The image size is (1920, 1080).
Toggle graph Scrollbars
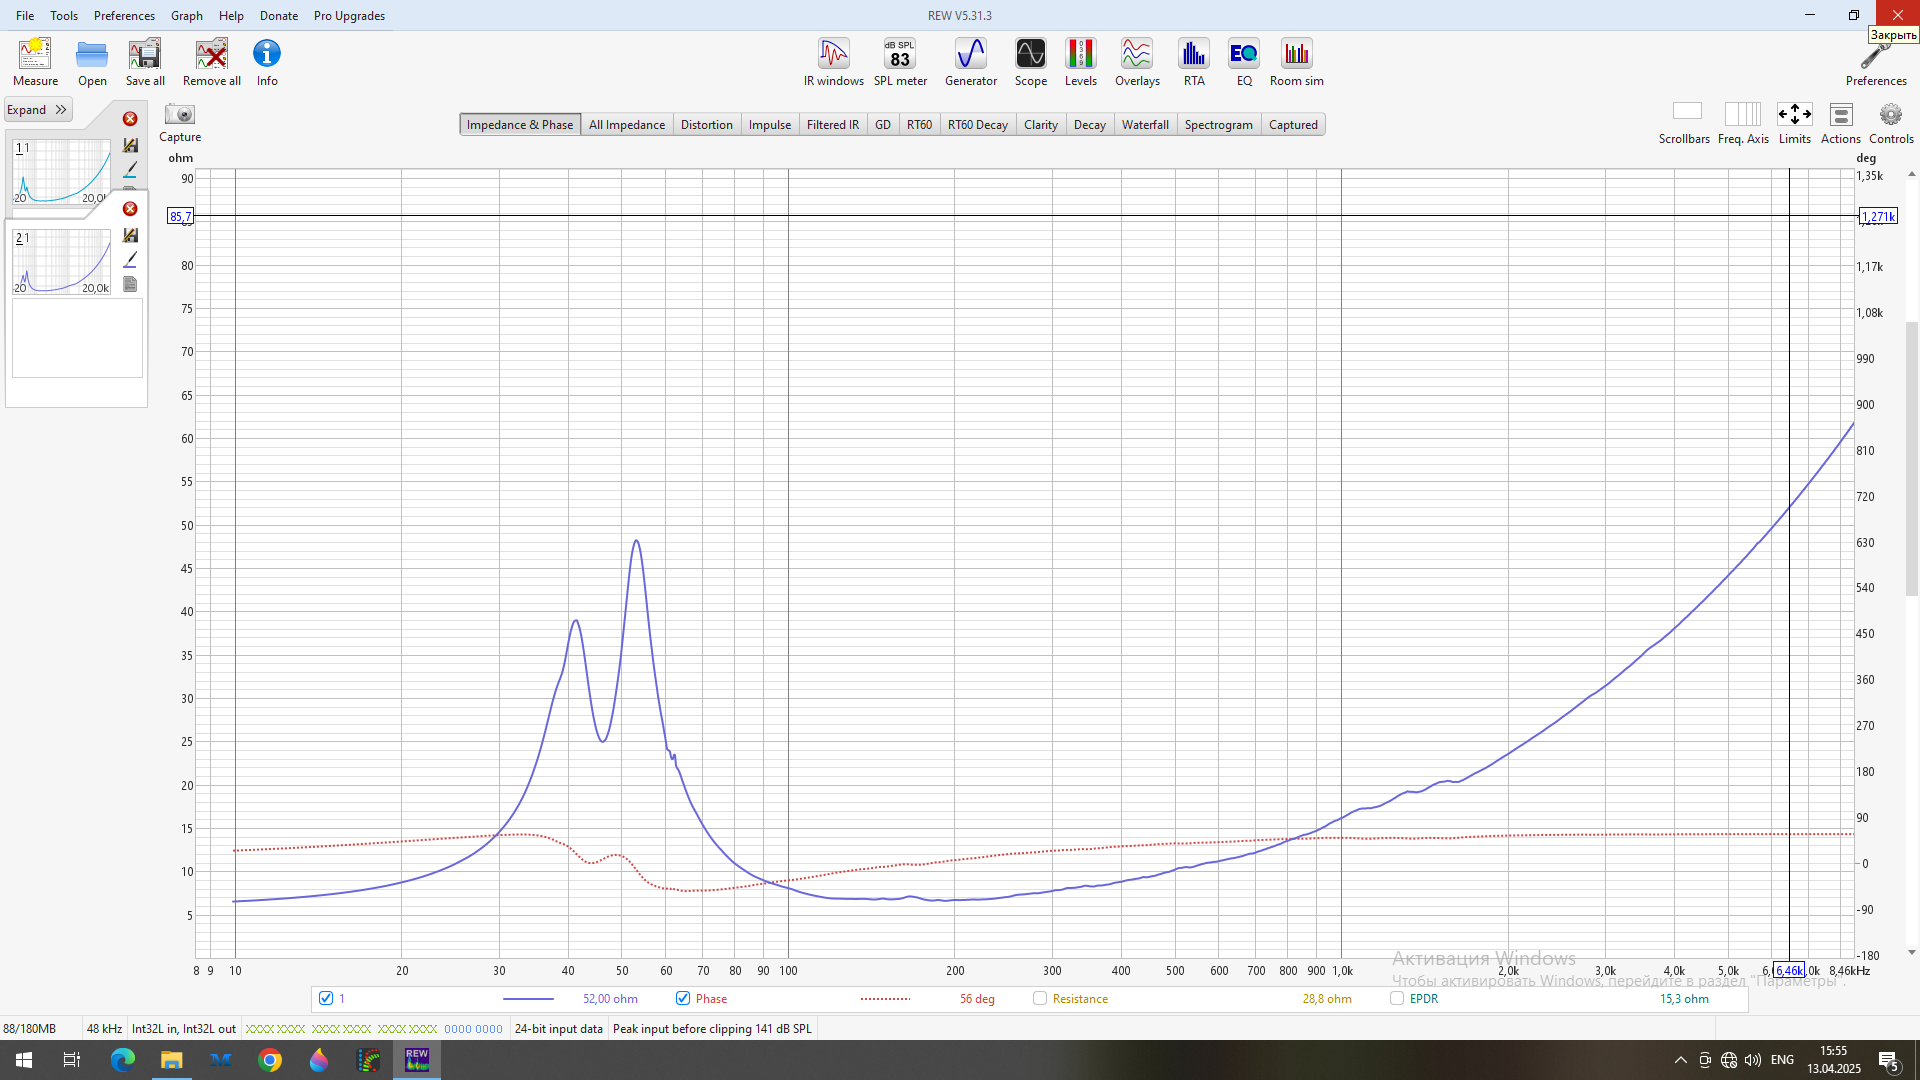coord(1685,123)
